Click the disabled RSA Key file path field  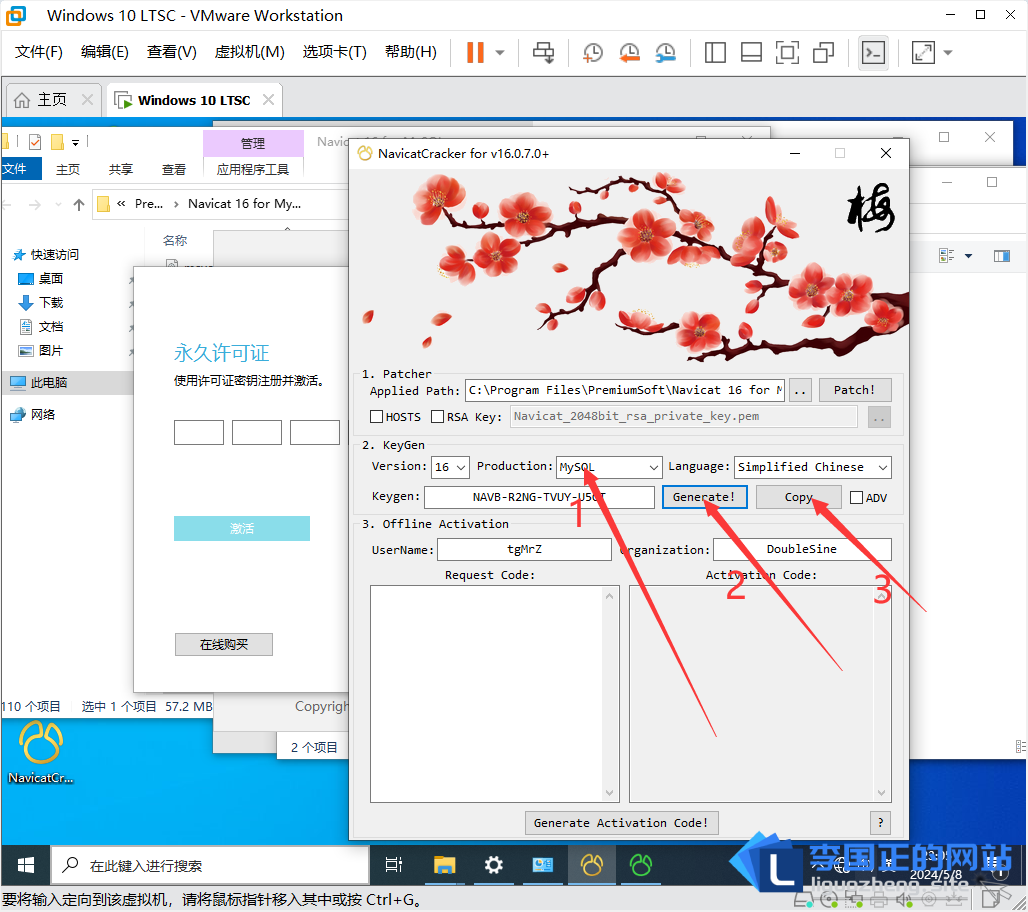(683, 416)
